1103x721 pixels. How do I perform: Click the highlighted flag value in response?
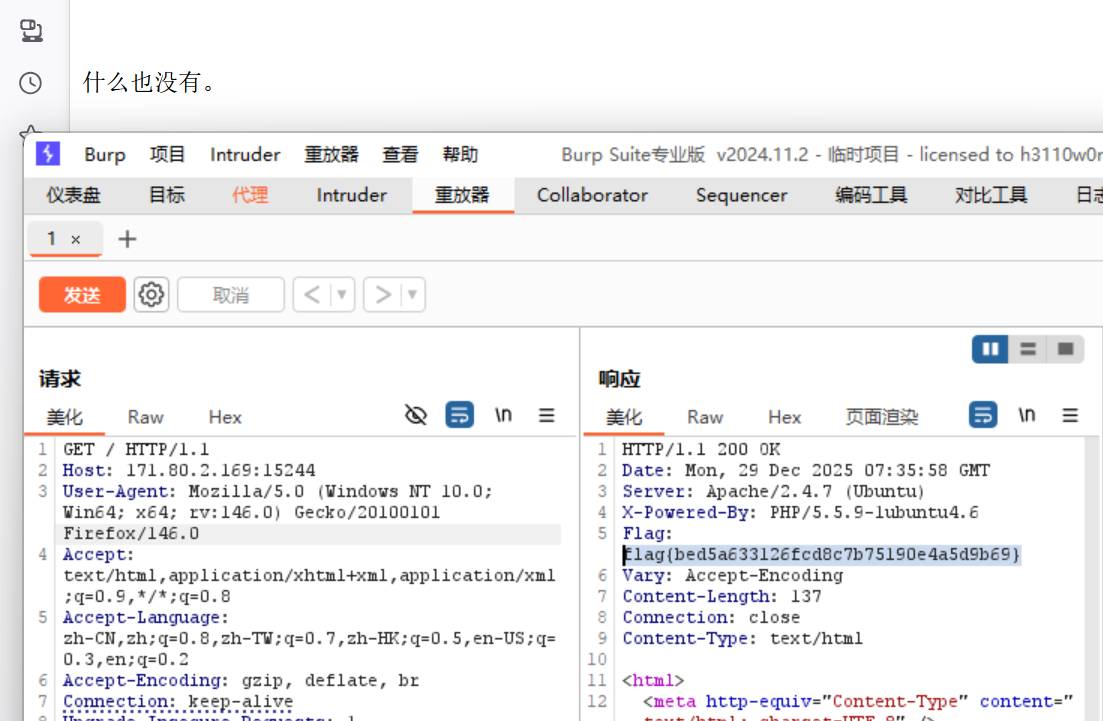pyautogui.click(x=822, y=554)
